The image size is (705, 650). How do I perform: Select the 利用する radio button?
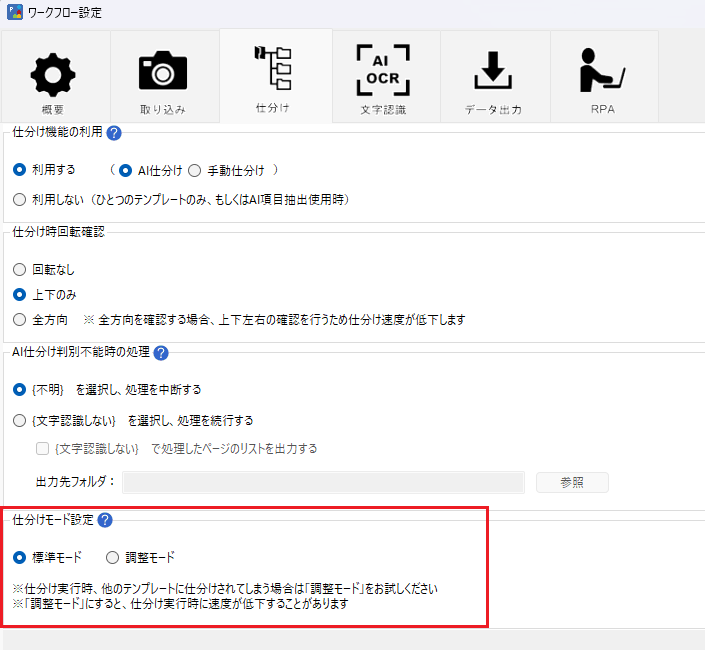pos(19,170)
